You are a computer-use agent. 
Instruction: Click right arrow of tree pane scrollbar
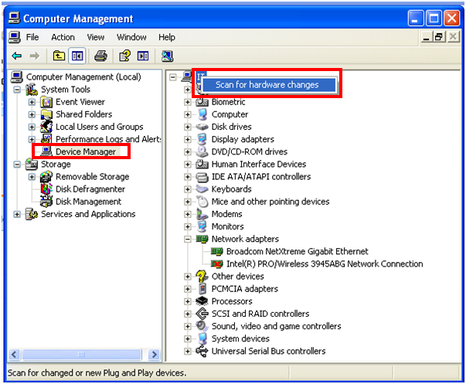click(154, 354)
